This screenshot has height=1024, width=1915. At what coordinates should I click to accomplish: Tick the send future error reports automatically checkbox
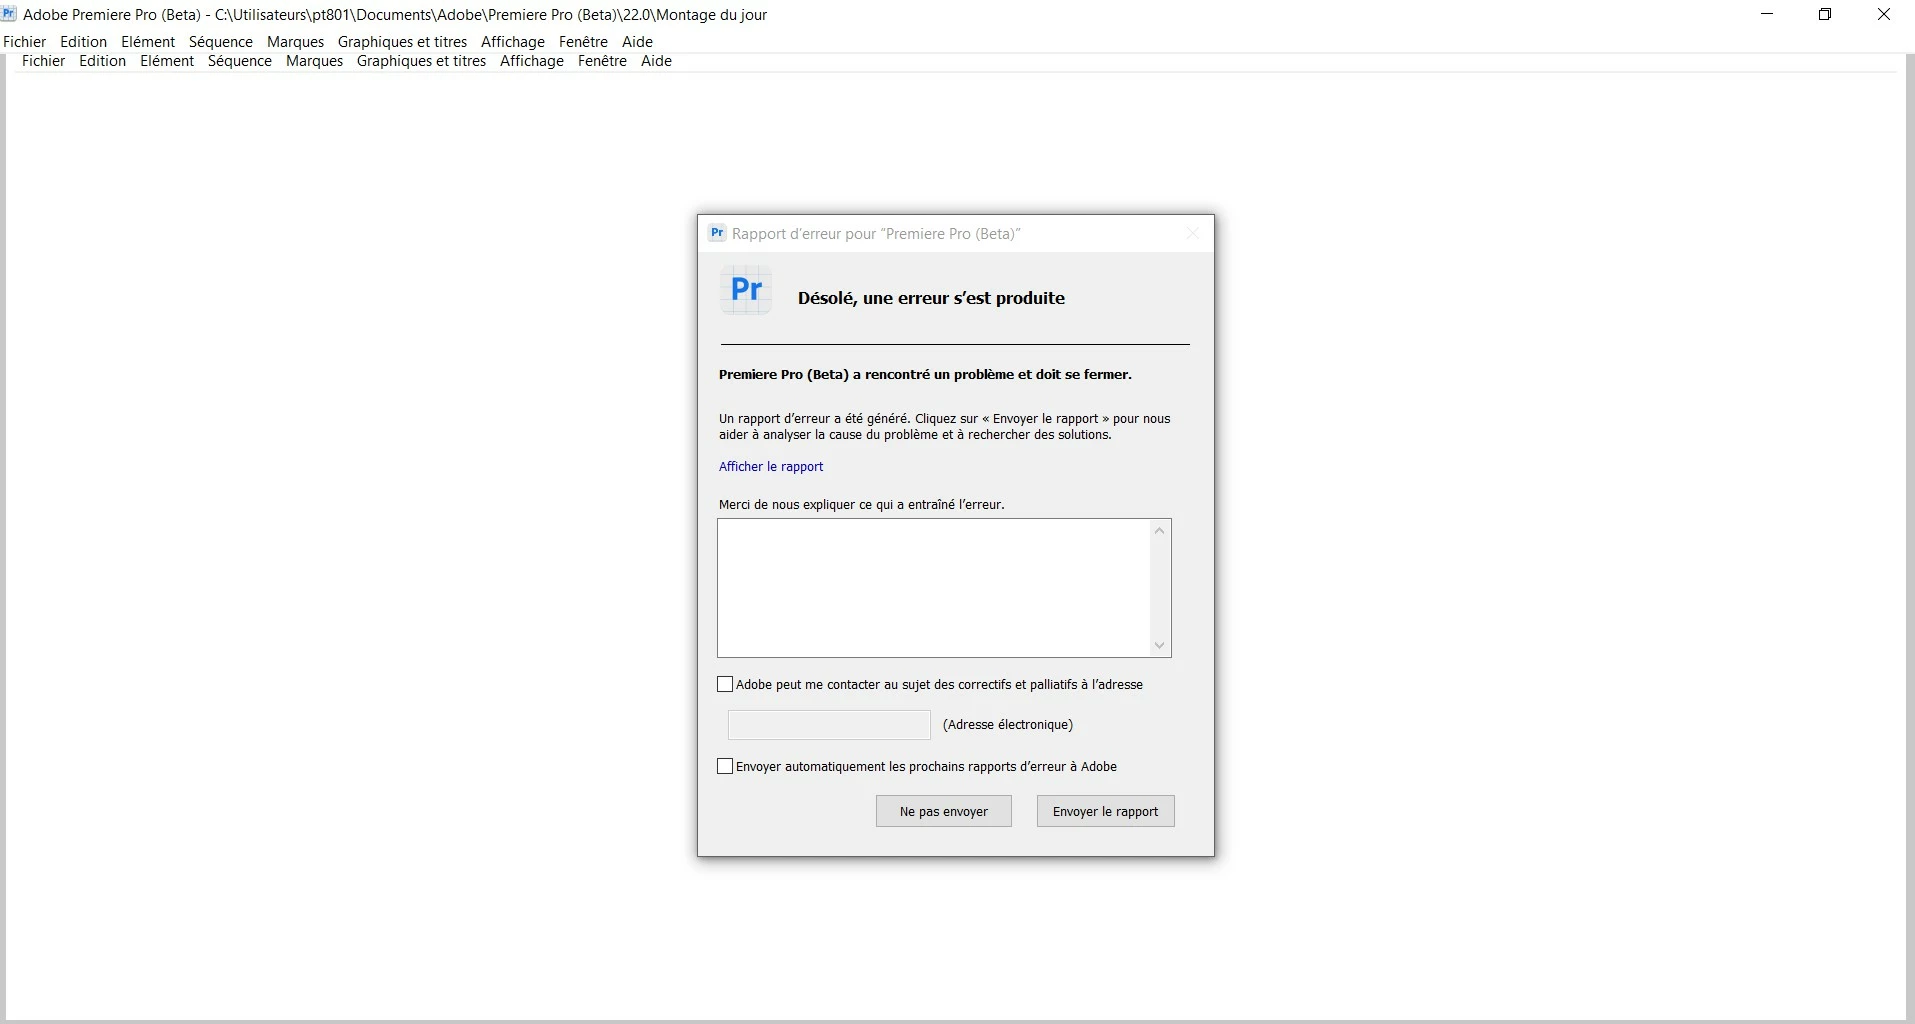point(725,767)
